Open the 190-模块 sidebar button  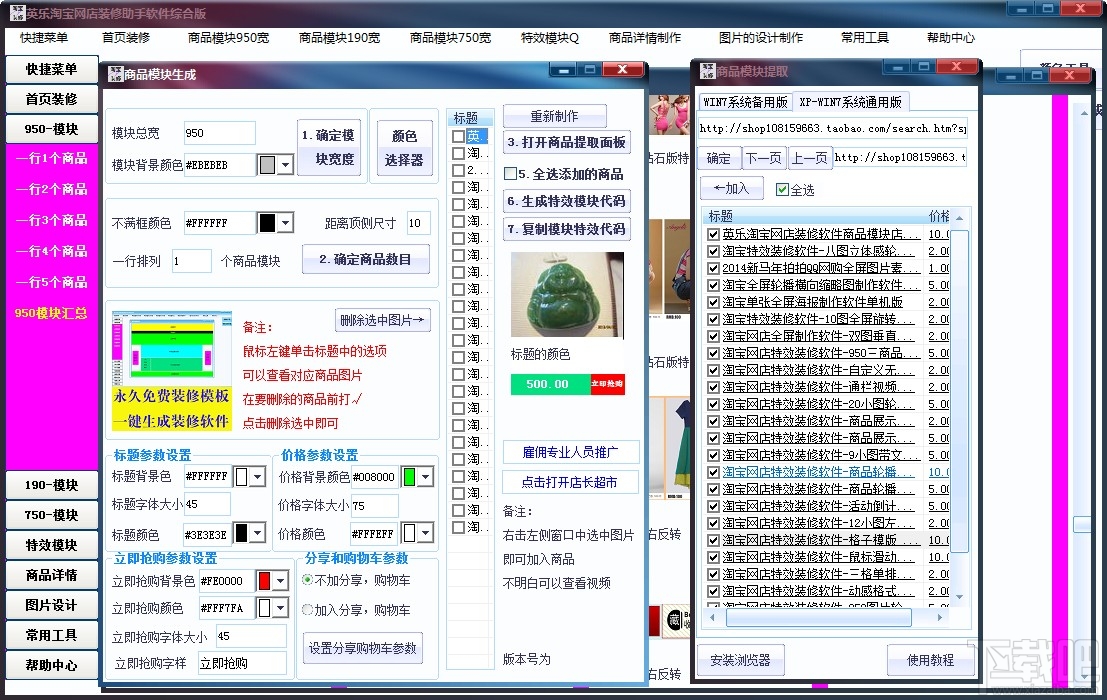pos(52,485)
